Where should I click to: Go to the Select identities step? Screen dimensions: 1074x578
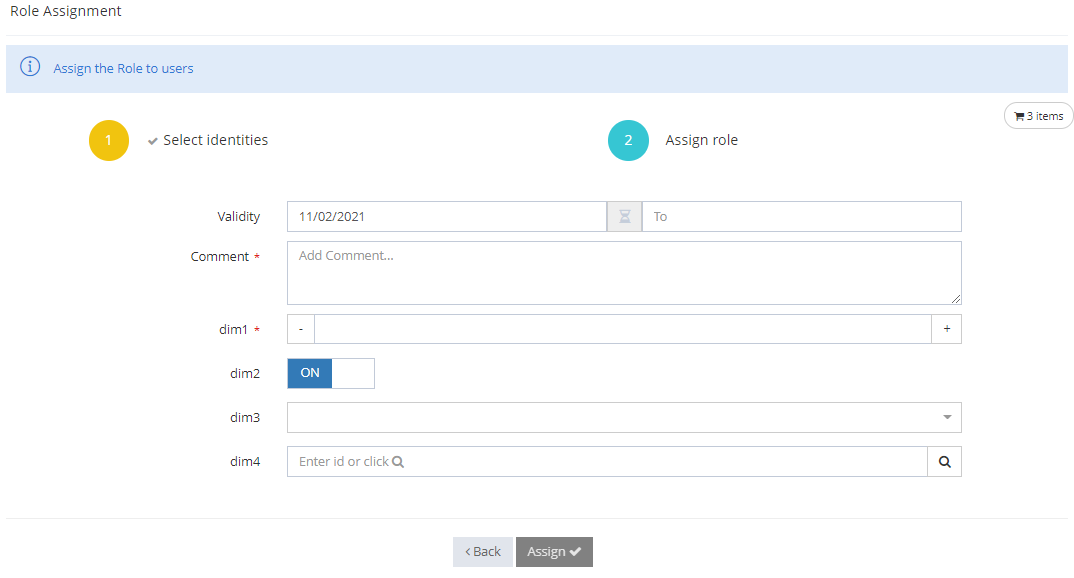(x=215, y=141)
